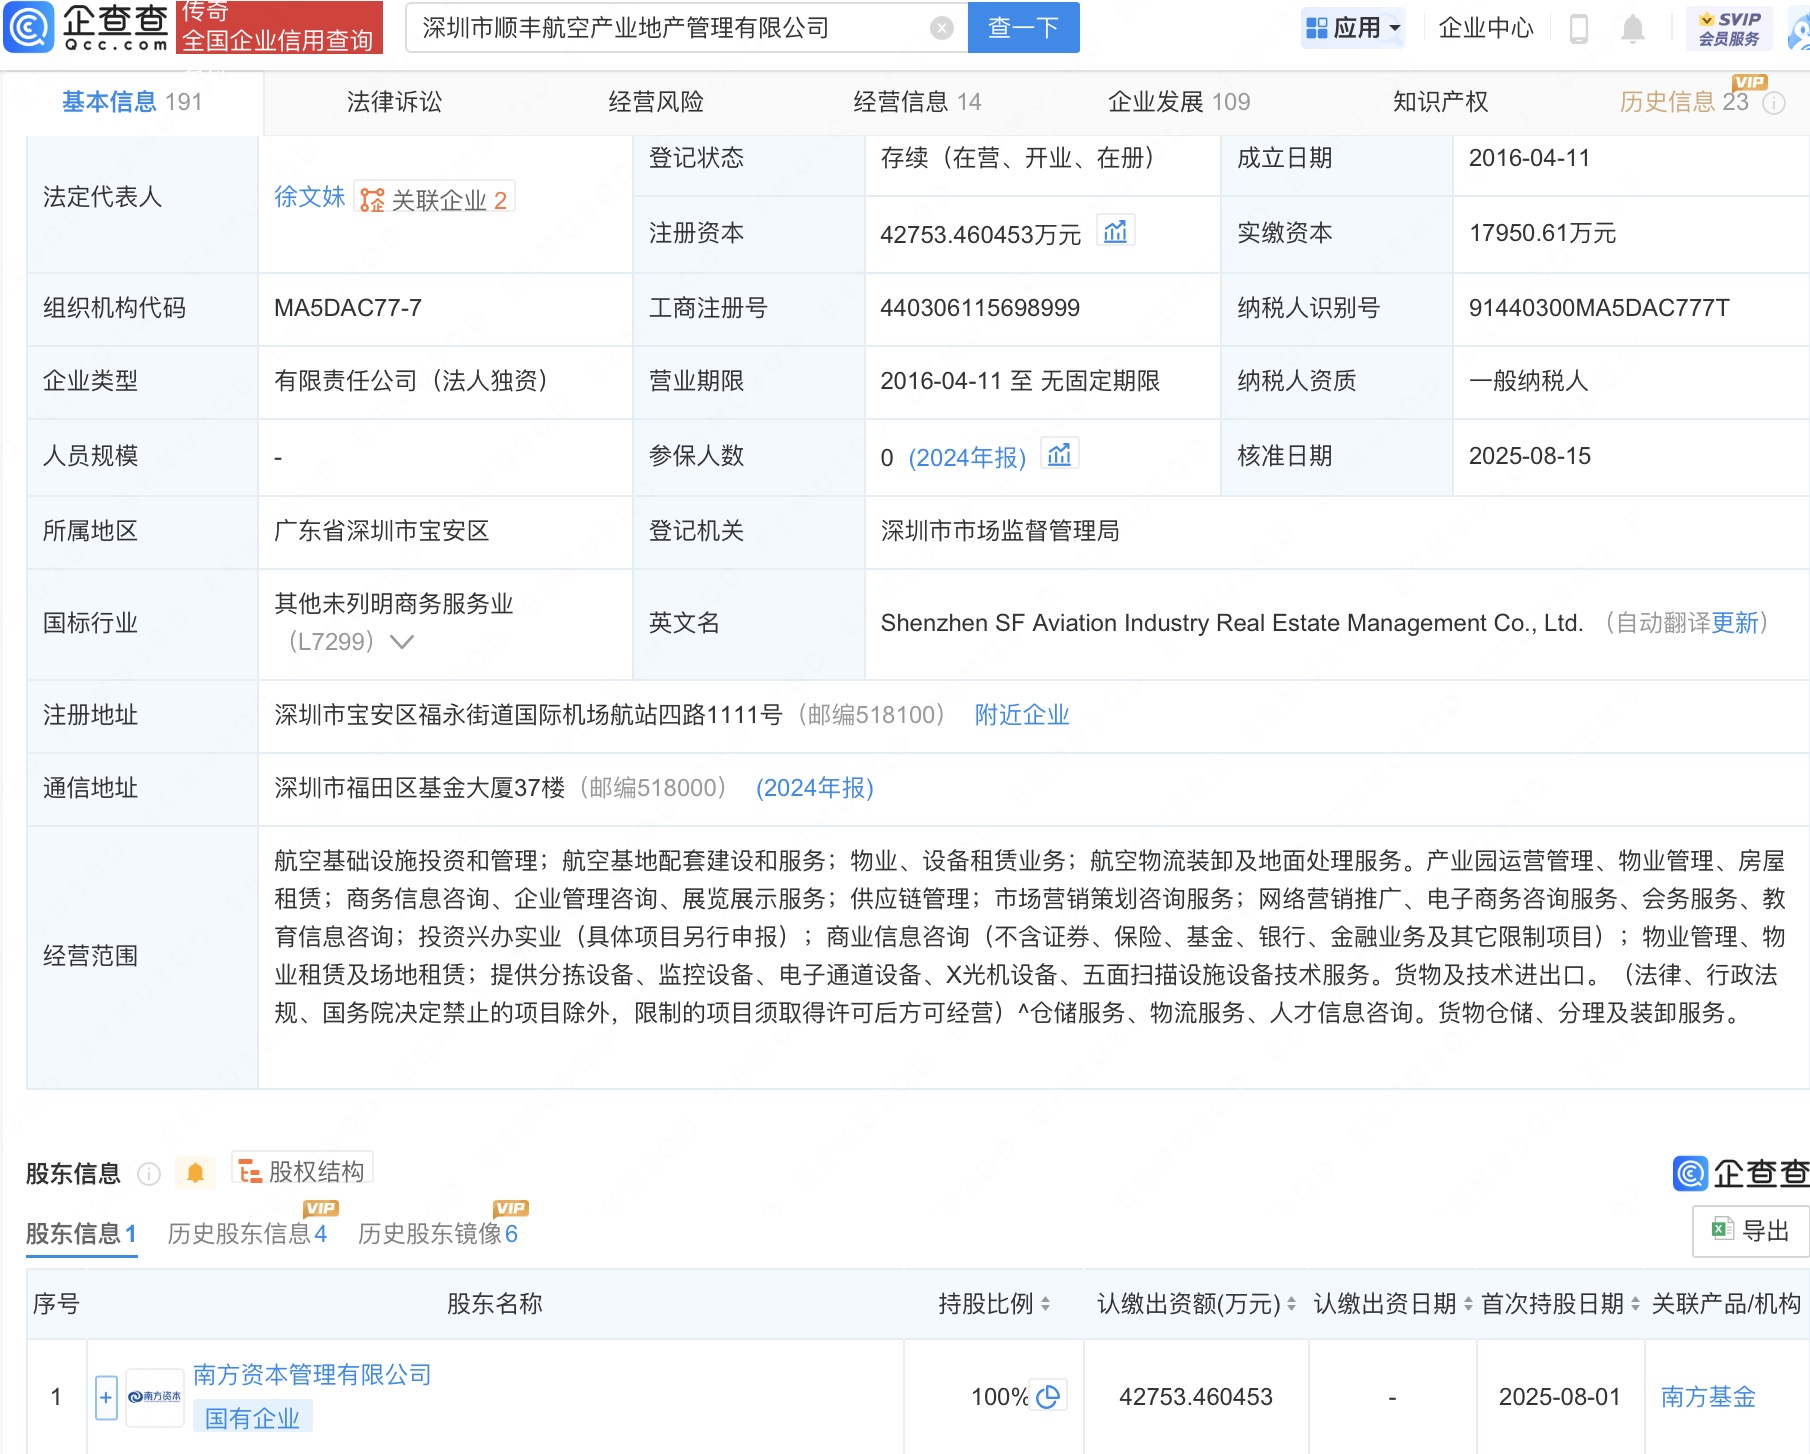
Task: Open notifications bell in top bar
Action: (1633, 29)
